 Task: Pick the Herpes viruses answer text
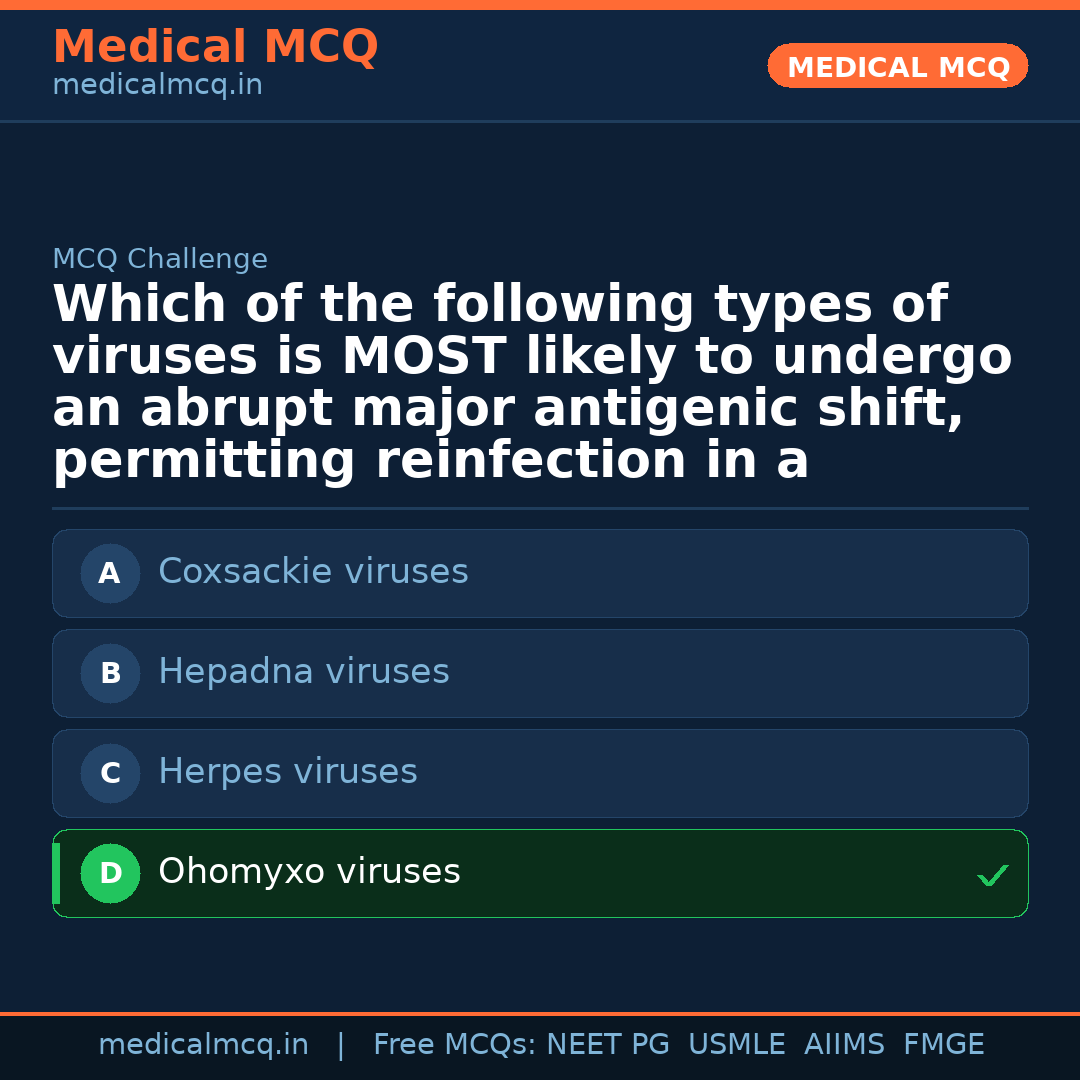tap(288, 772)
